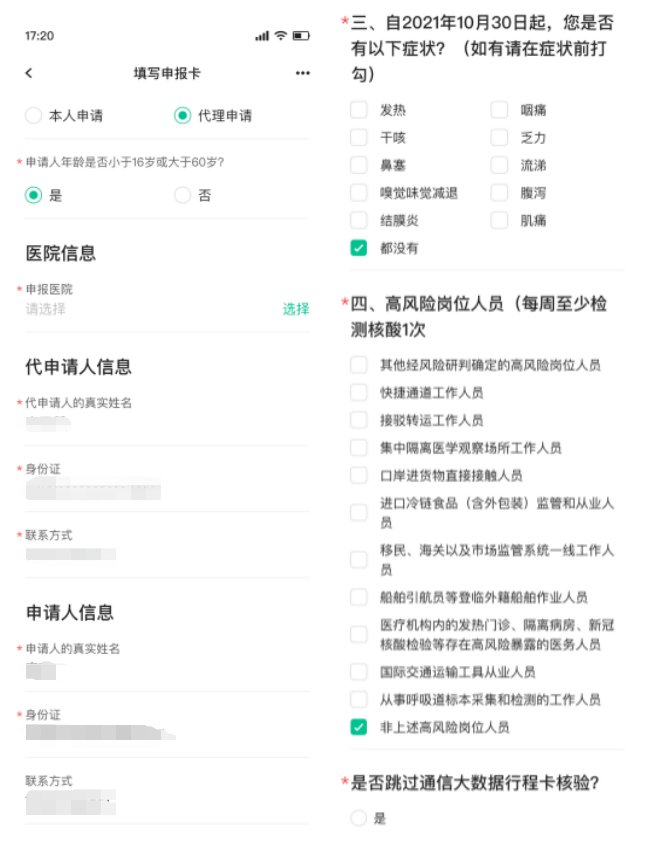Tap the WiFi status icon

[x=281, y=36]
